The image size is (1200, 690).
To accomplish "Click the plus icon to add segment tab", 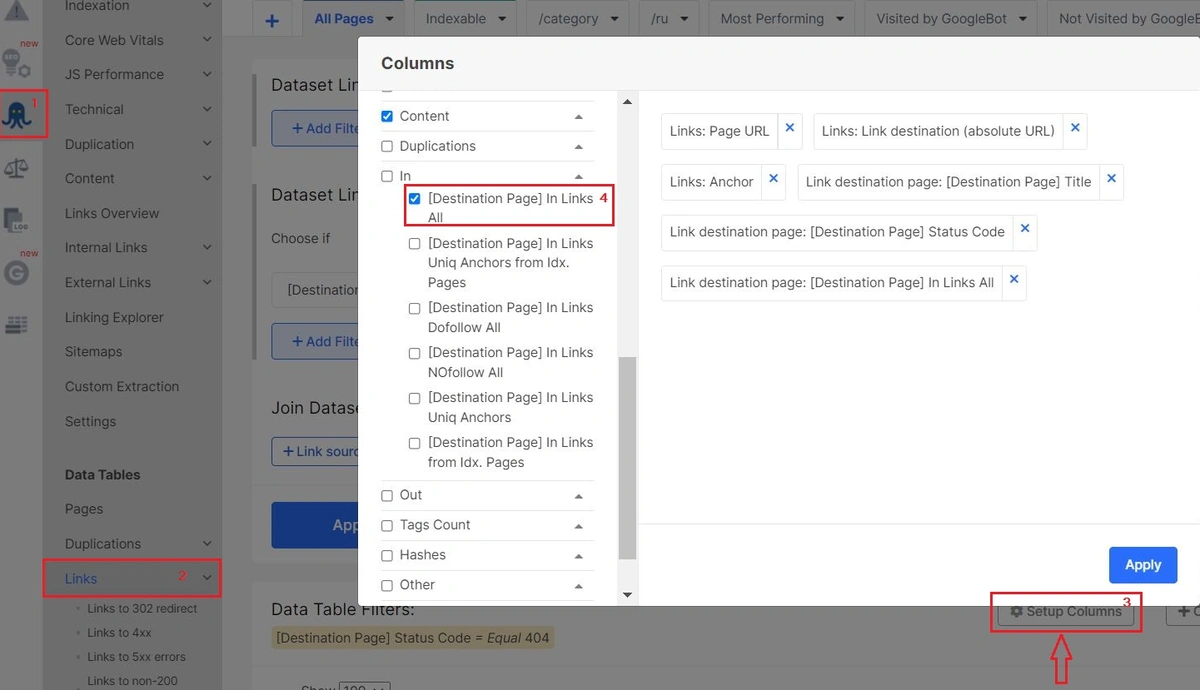I will point(272,20).
